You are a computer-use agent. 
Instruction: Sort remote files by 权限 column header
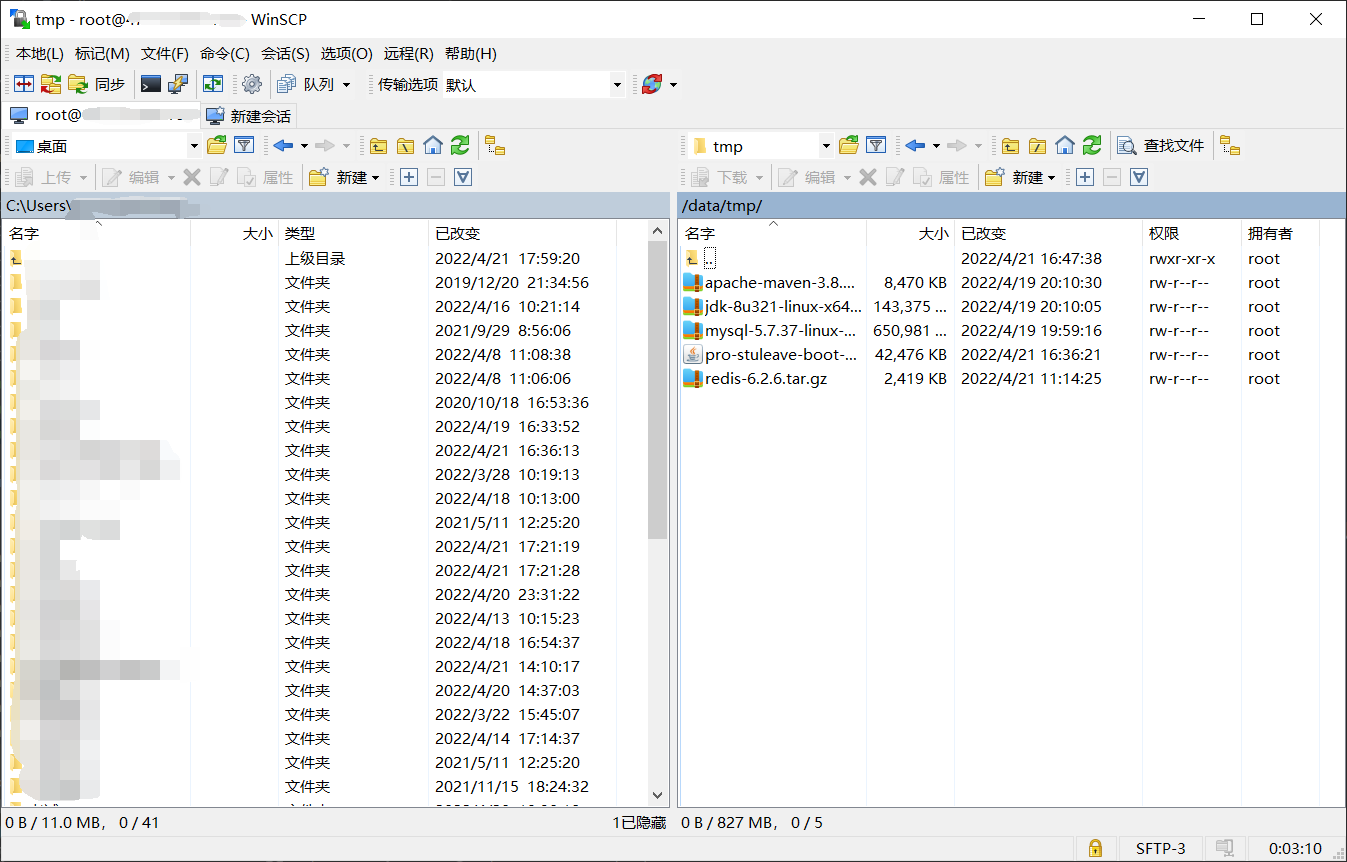pyautogui.click(x=1191, y=233)
